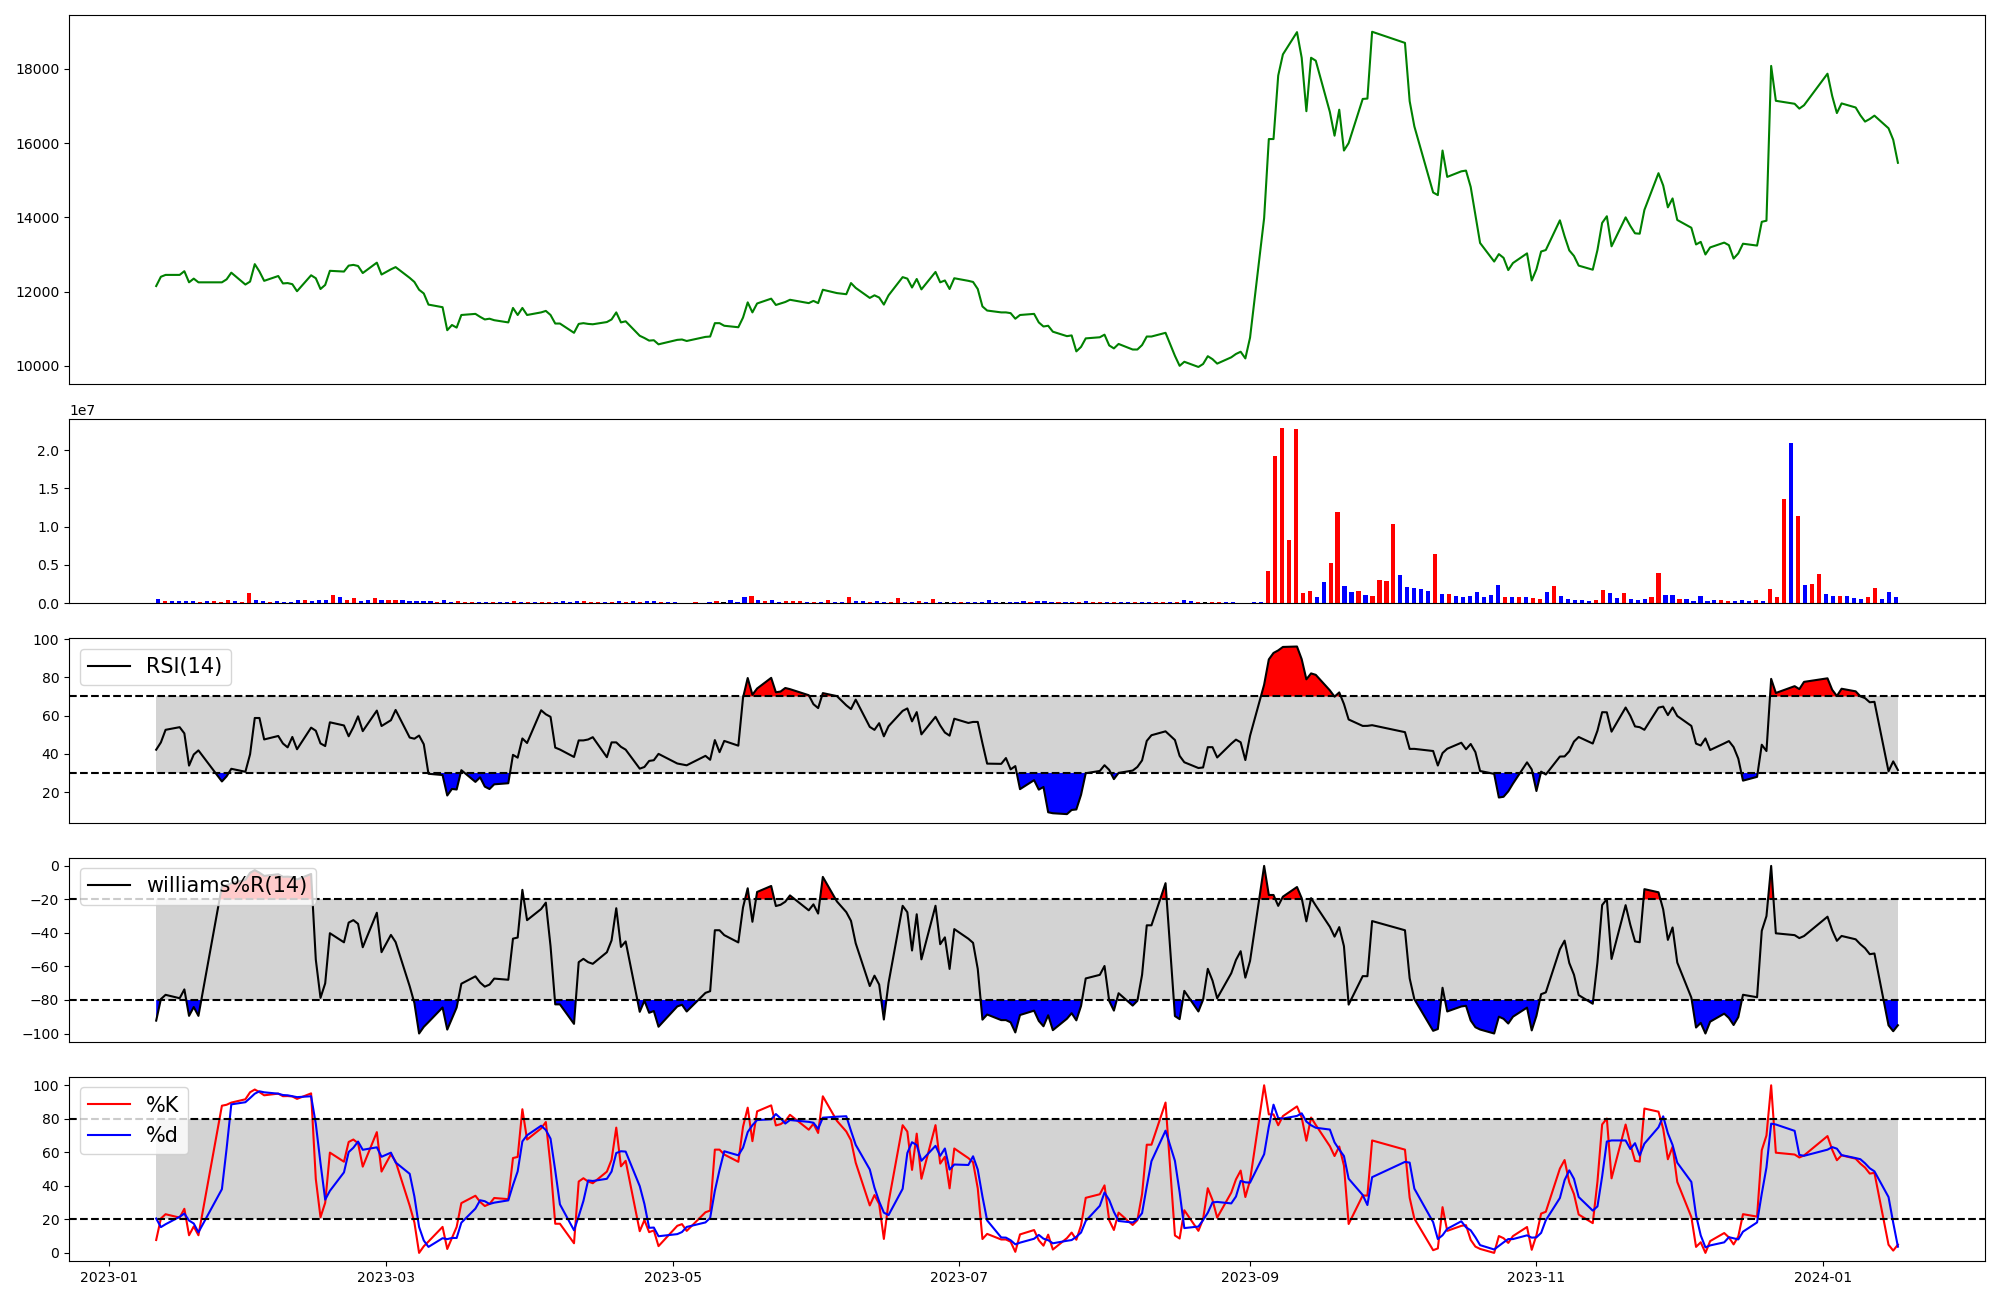2000x1300 pixels.
Task: Click the 2023-01 x-axis date label
Action: (x=108, y=1277)
